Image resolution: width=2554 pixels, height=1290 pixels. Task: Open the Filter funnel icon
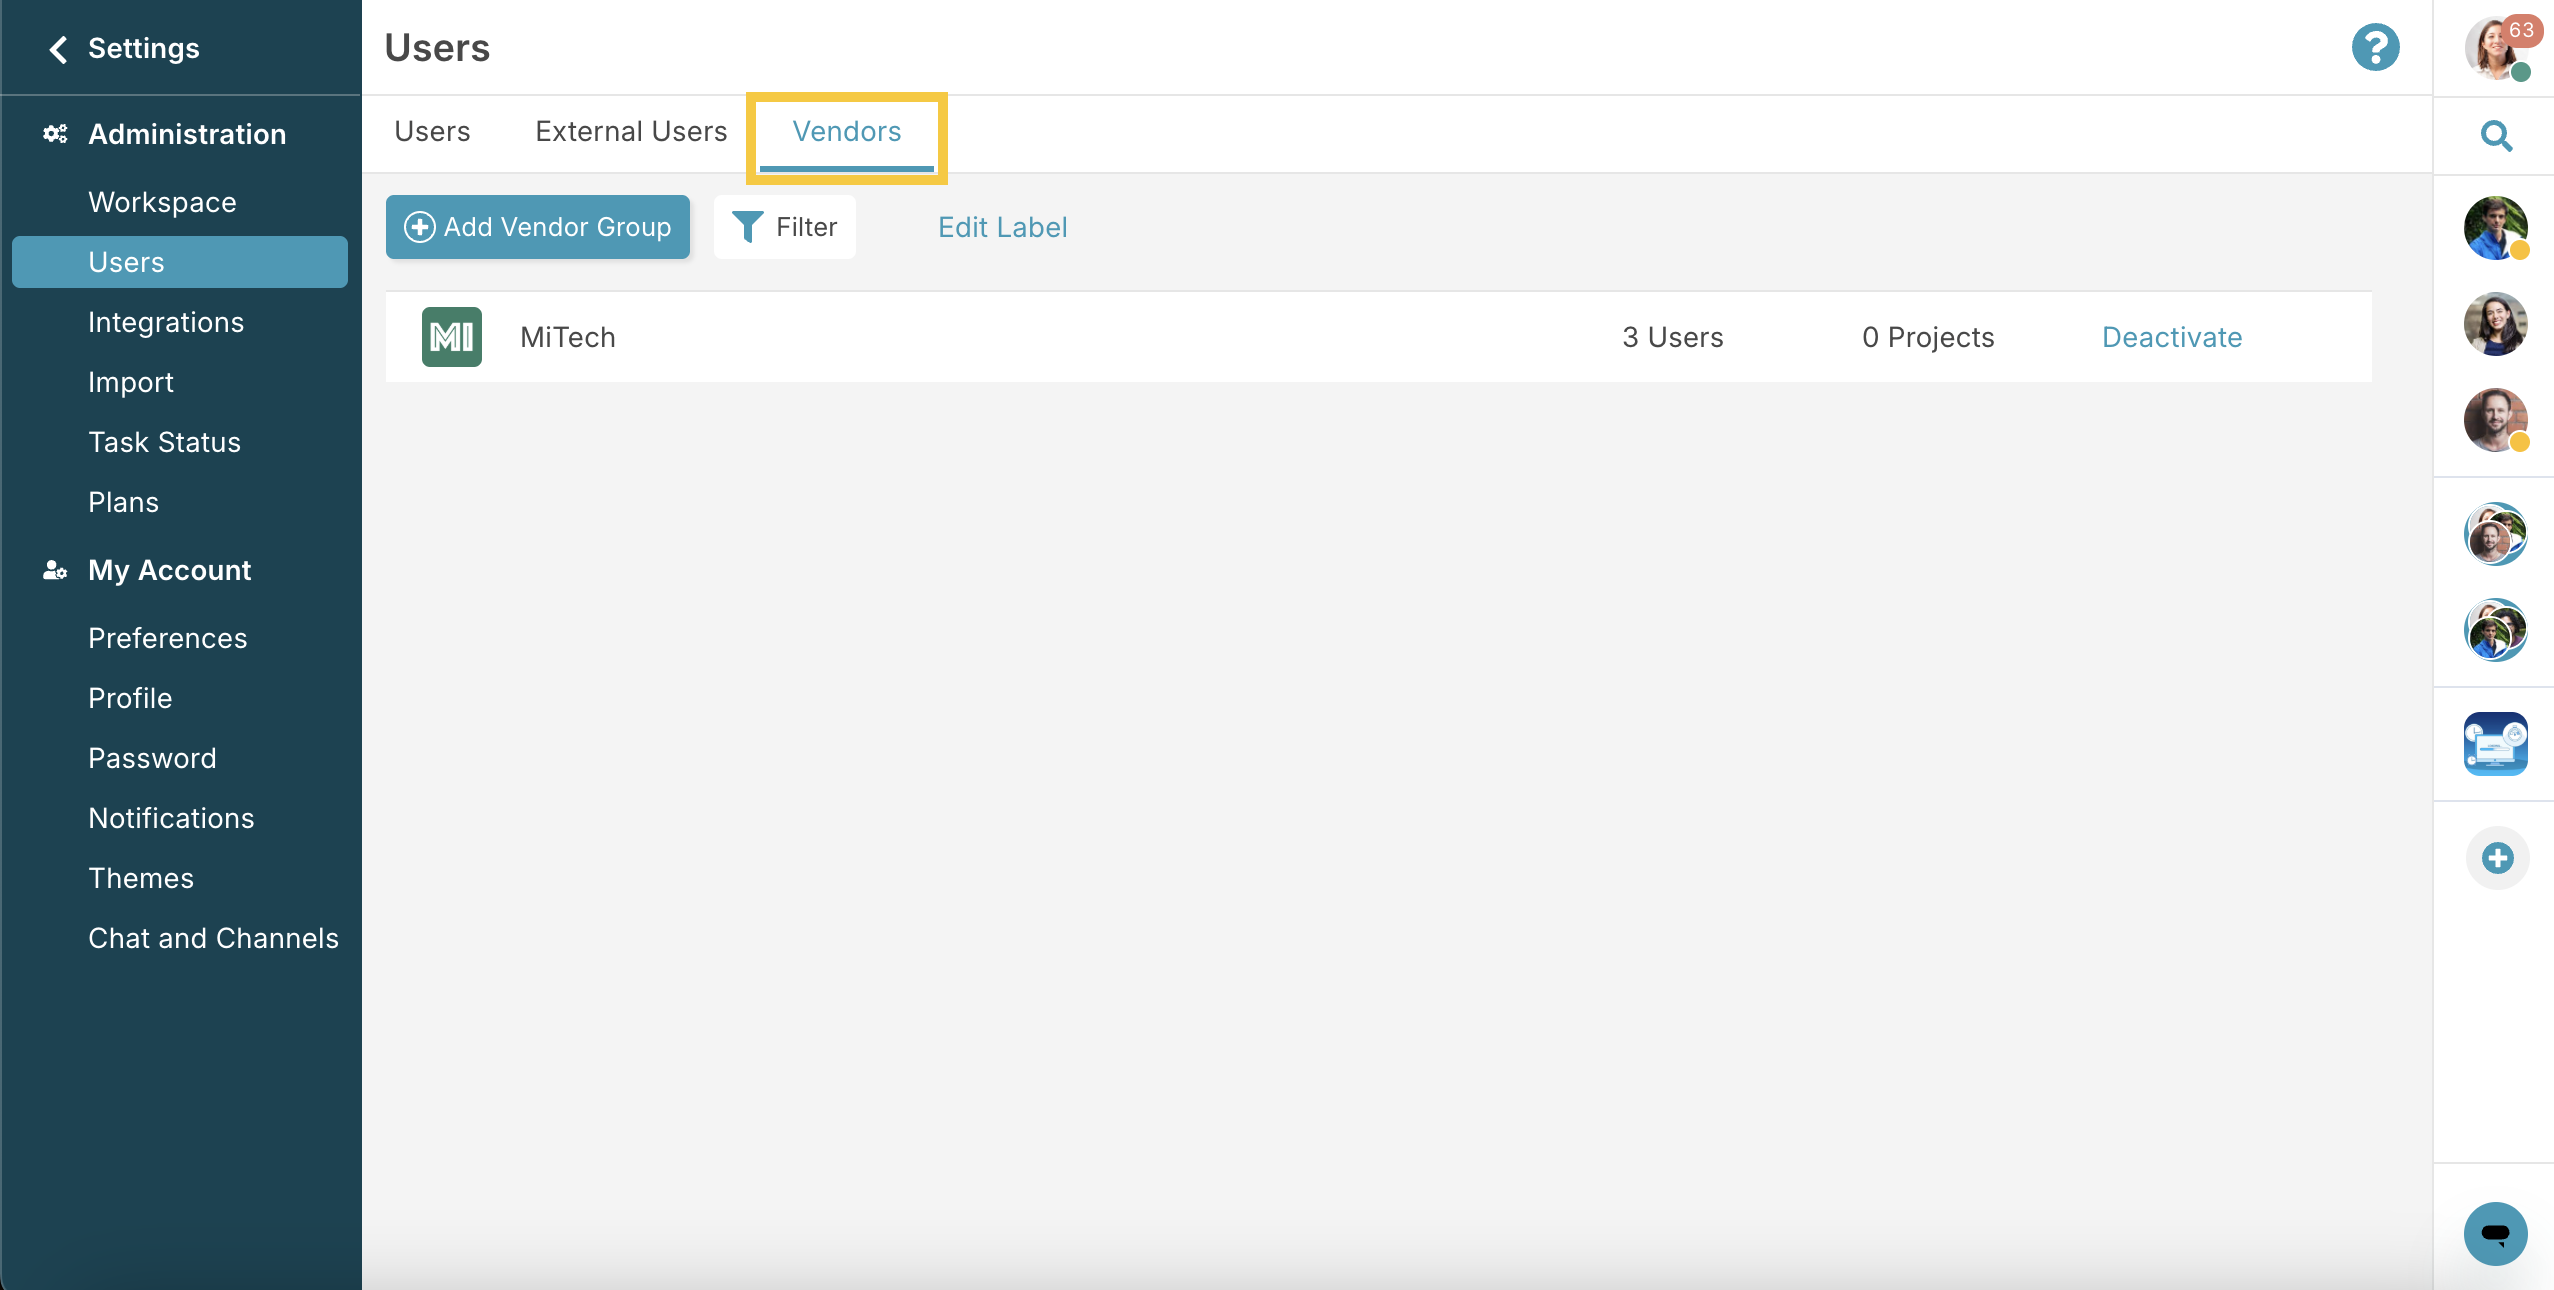pos(746,227)
